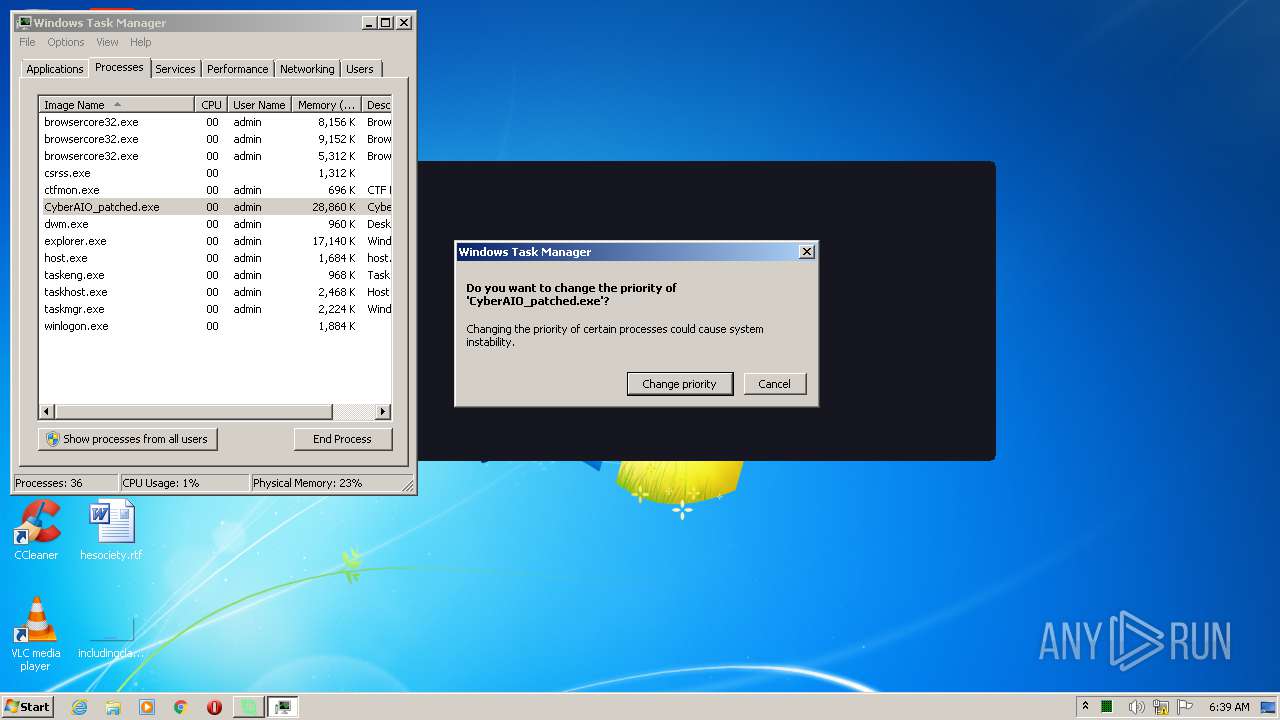Click the Task Manager taskbar button
1280x720 pixels.
[282, 707]
